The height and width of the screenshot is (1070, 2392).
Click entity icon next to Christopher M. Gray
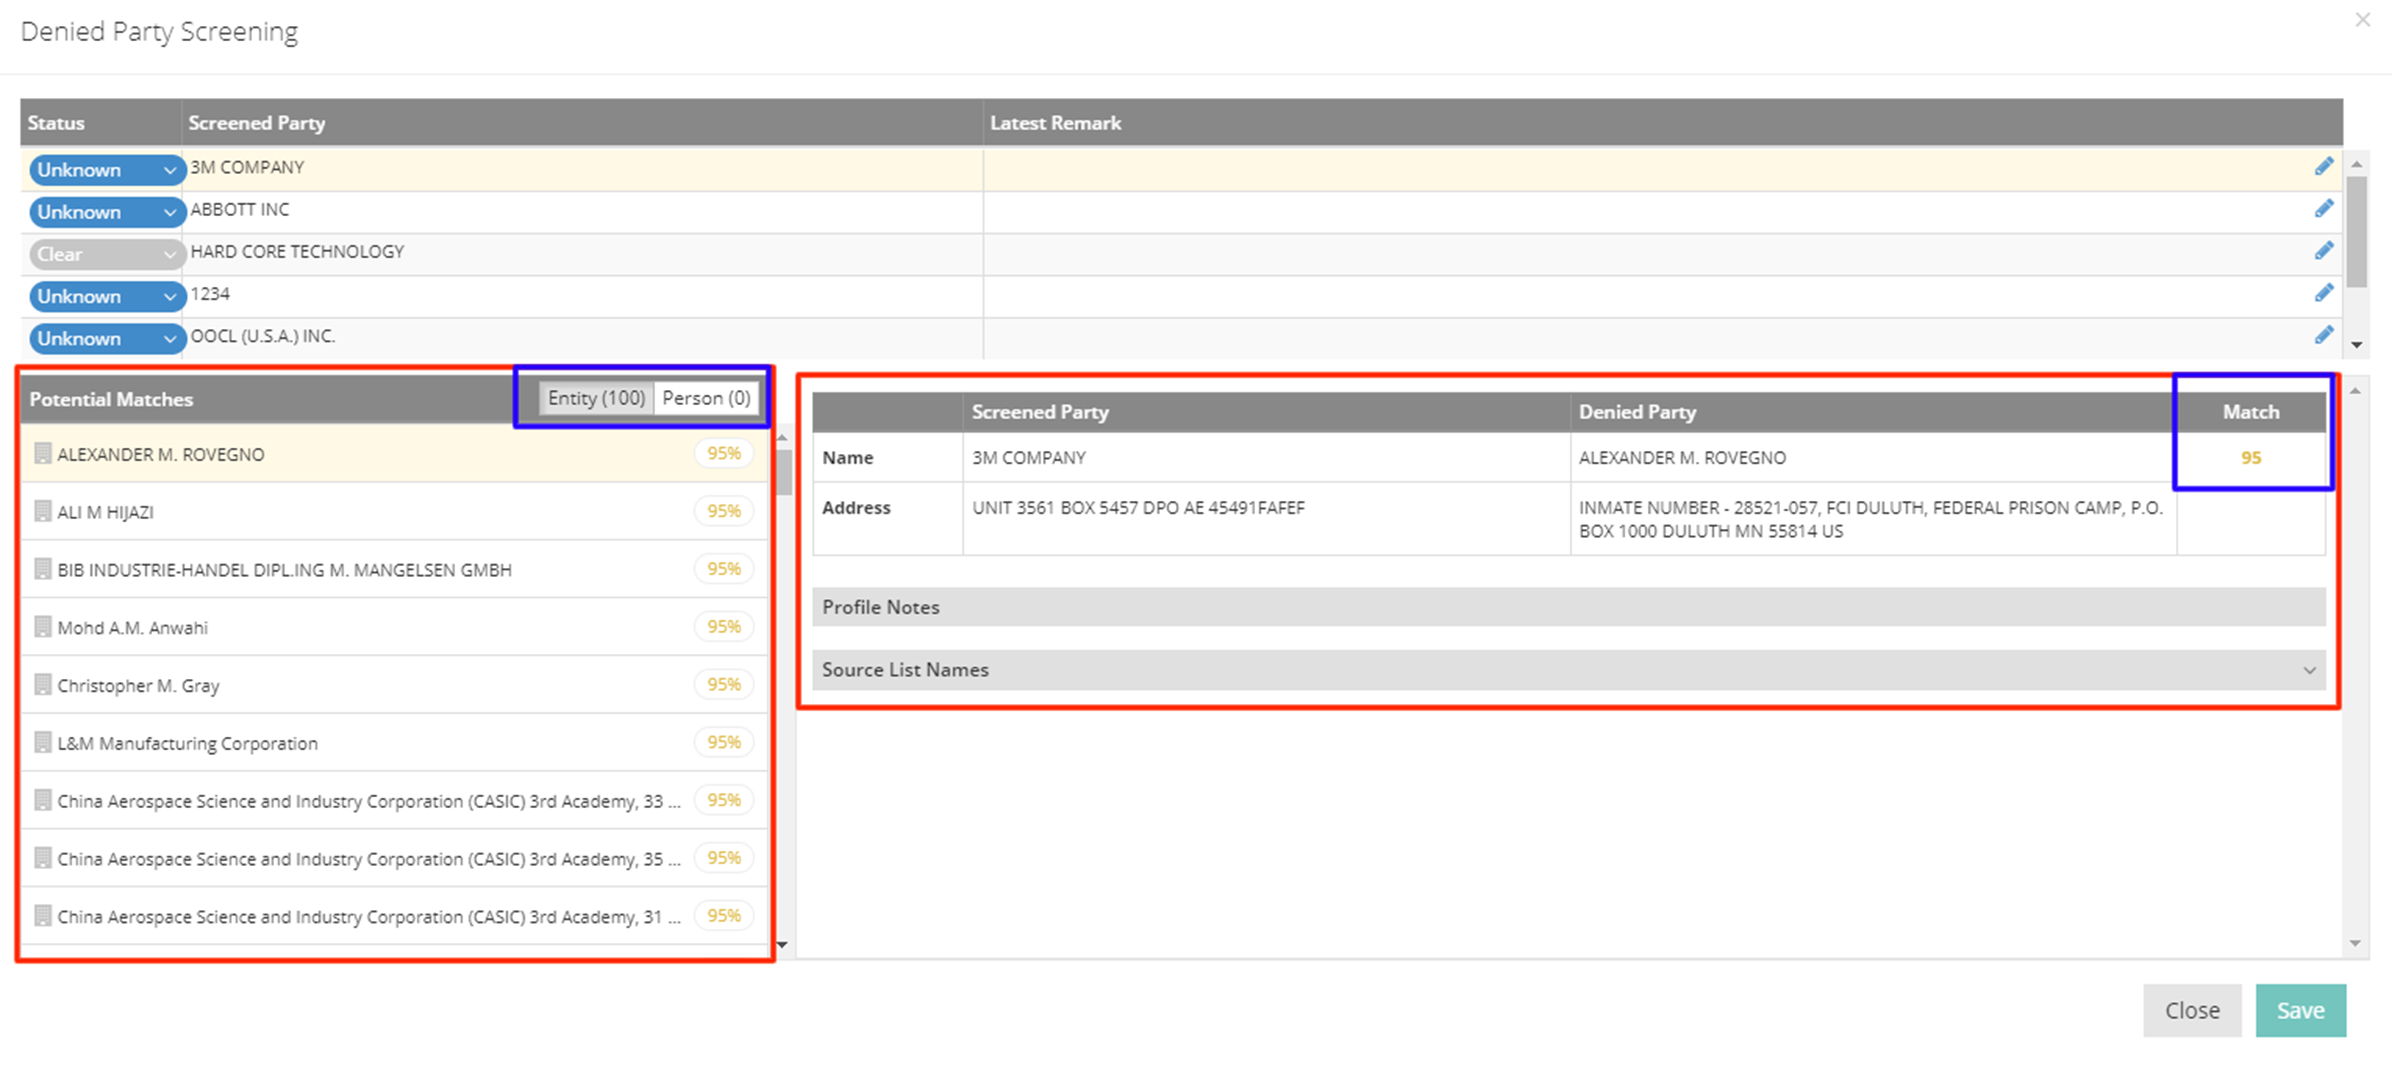(42, 685)
